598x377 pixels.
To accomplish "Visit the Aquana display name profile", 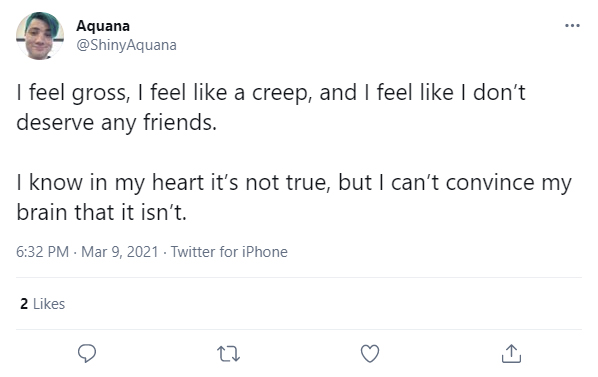I will pos(103,26).
